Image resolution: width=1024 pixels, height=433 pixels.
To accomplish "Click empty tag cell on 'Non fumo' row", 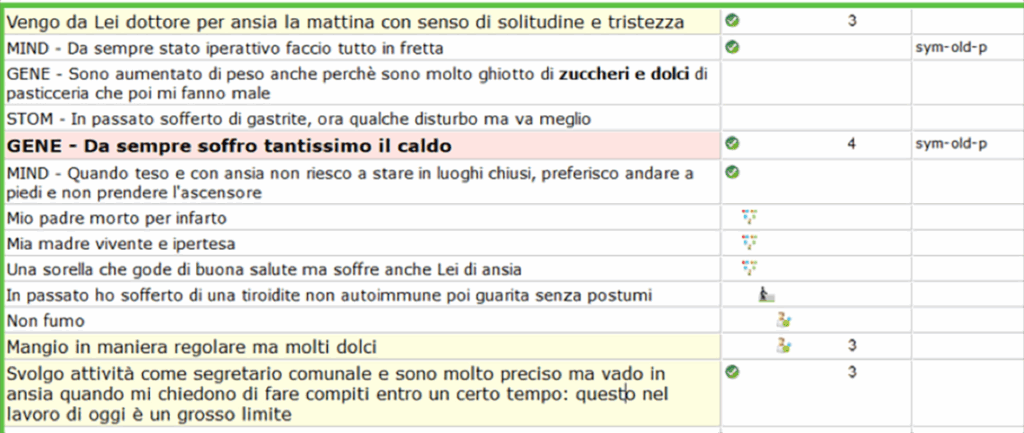I will point(967,320).
